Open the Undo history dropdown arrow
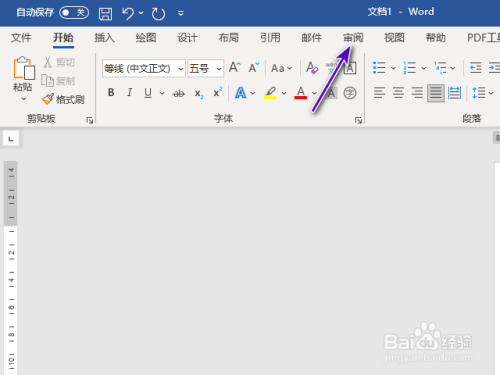Image resolution: width=500 pixels, height=375 pixels. pos(141,13)
